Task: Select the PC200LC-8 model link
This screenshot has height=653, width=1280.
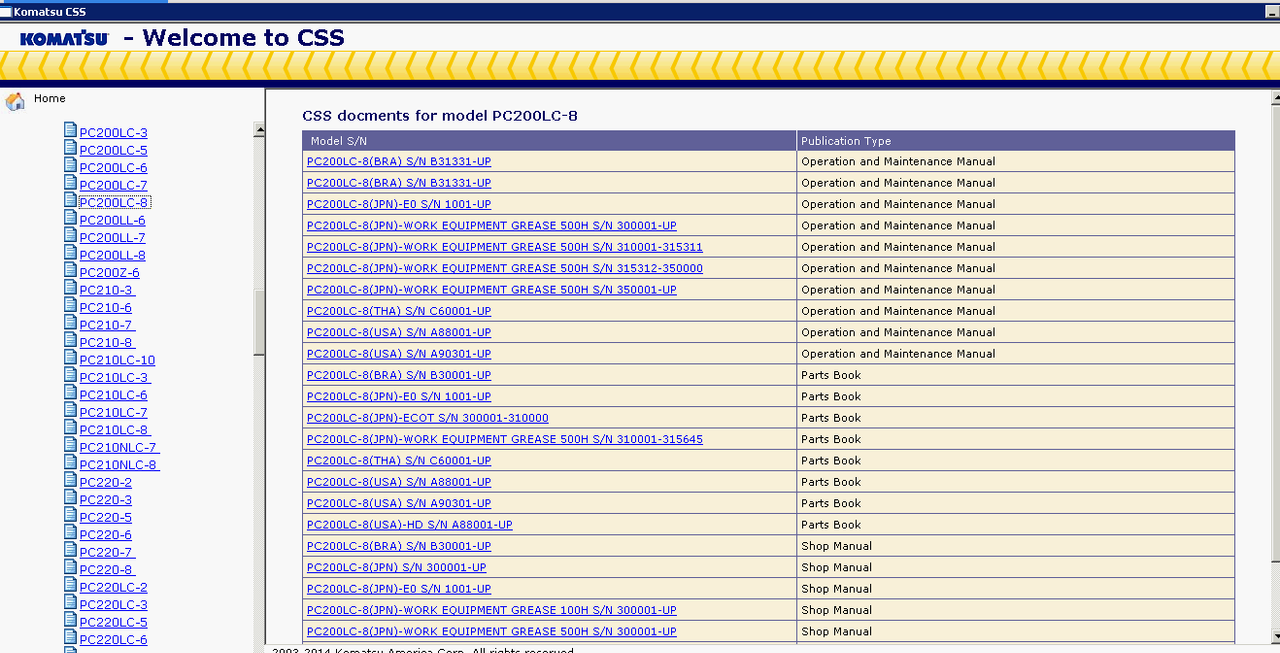Action: (114, 202)
